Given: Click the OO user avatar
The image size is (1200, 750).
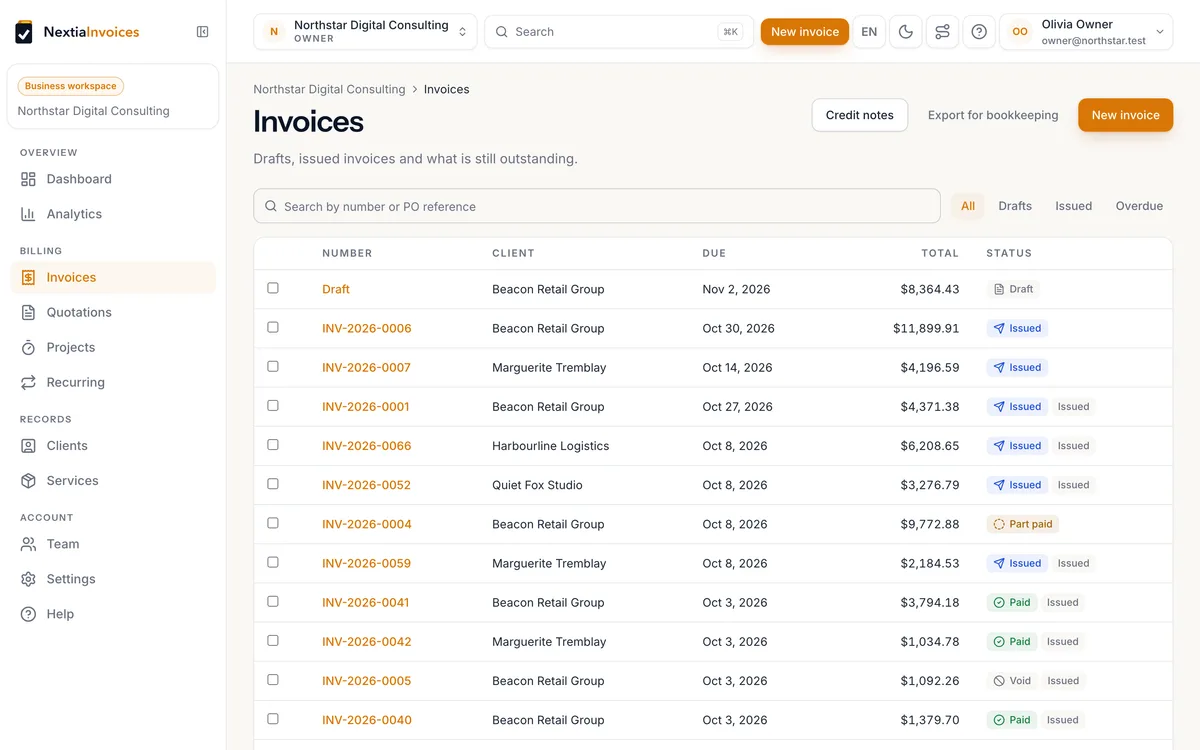Looking at the screenshot, I should pos(1020,32).
